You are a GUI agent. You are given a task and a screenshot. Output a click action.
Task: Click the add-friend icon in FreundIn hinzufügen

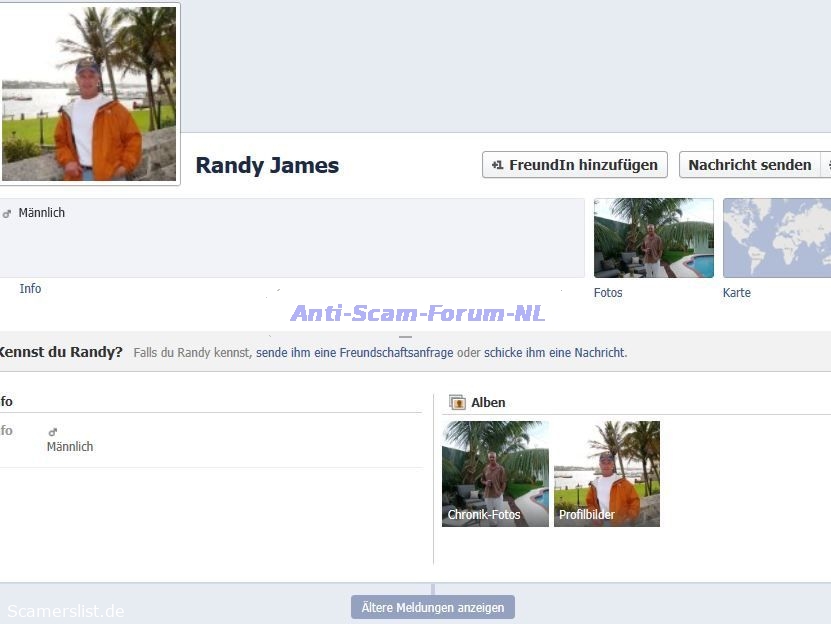(x=497, y=165)
